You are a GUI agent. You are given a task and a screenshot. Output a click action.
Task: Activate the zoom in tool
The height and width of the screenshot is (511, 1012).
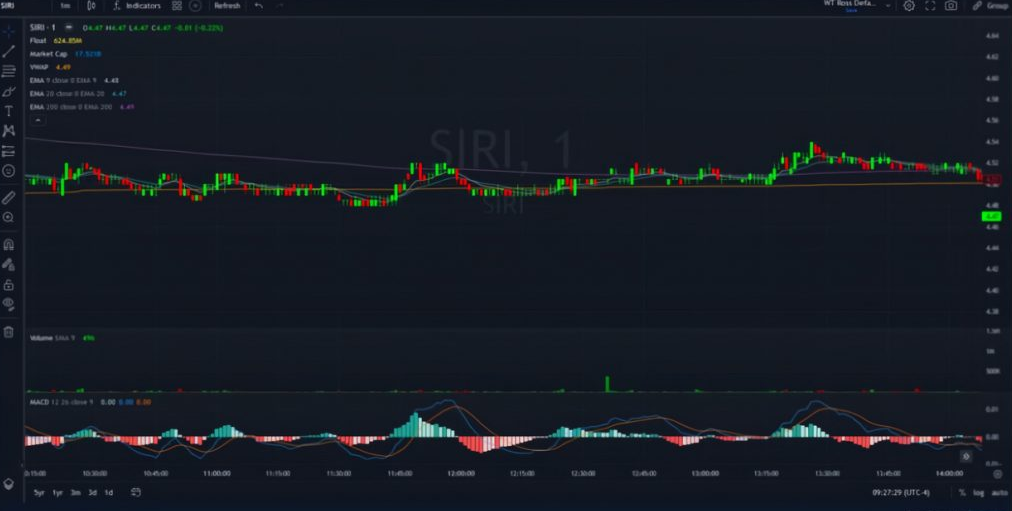tap(8, 218)
